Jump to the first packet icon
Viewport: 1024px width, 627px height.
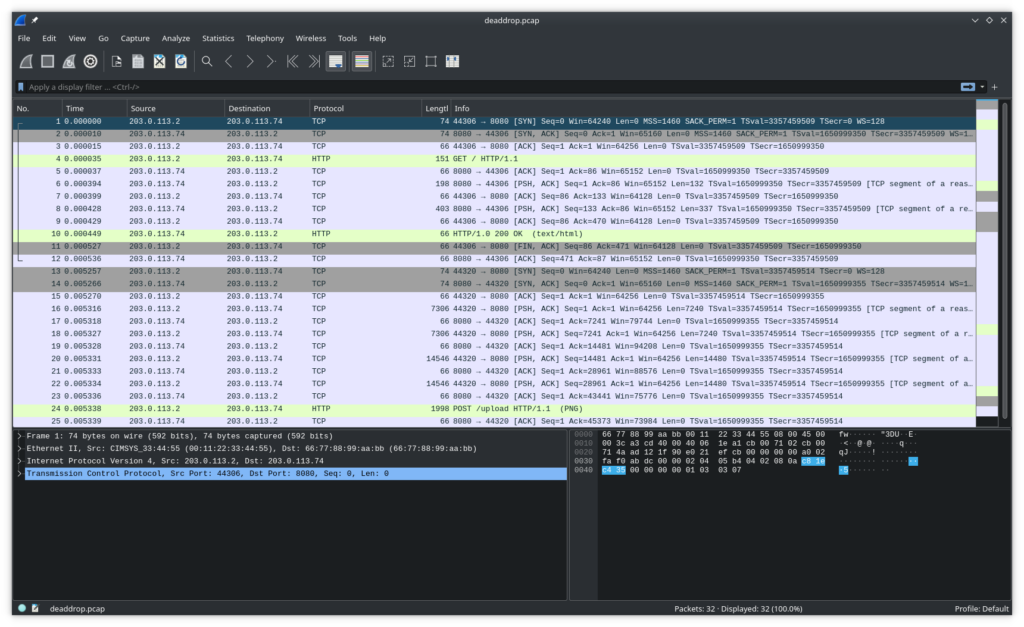tap(292, 61)
